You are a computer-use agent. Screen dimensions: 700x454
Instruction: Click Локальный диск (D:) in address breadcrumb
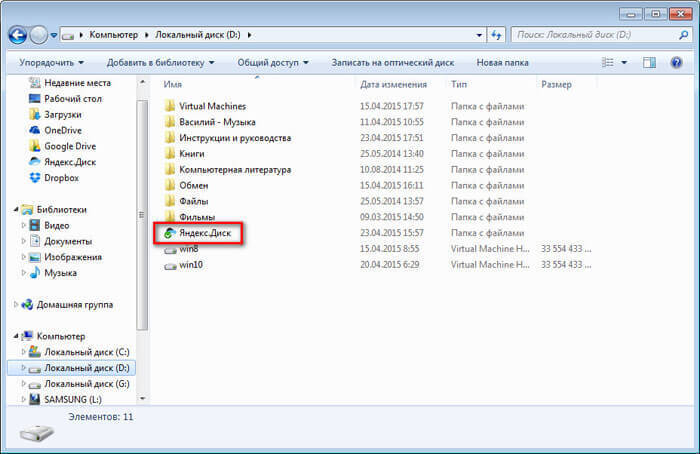pos(197,35)
